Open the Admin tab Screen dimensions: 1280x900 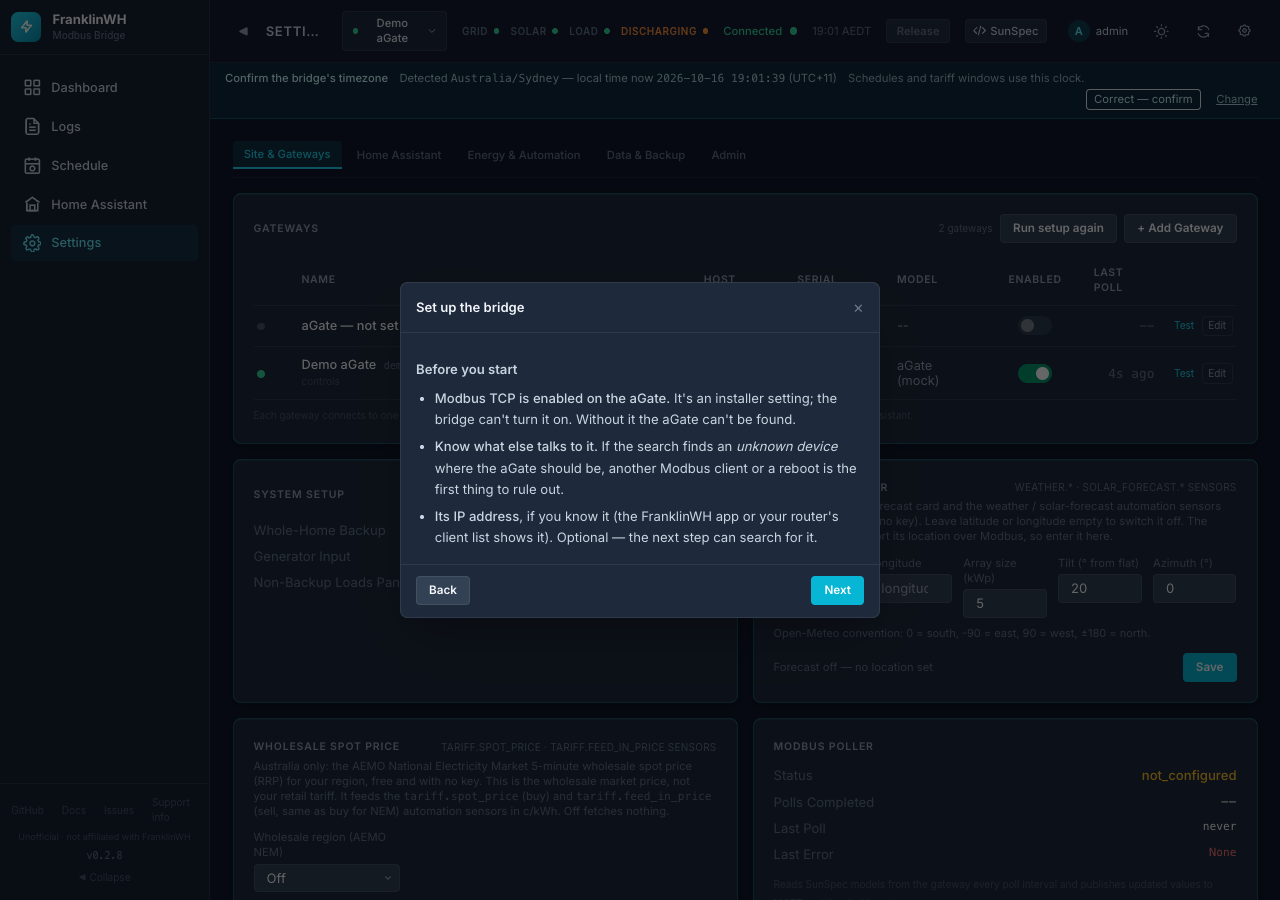[729, 155]
